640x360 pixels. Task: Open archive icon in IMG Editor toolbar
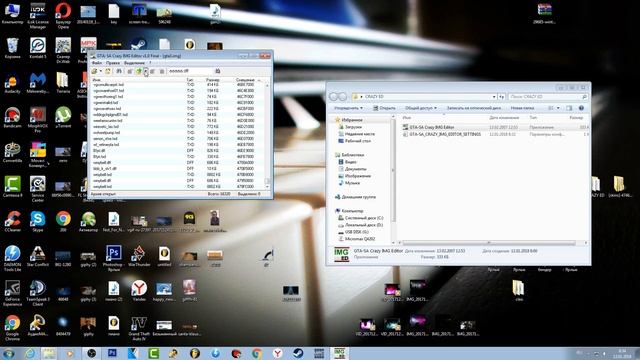coord(94,71)
